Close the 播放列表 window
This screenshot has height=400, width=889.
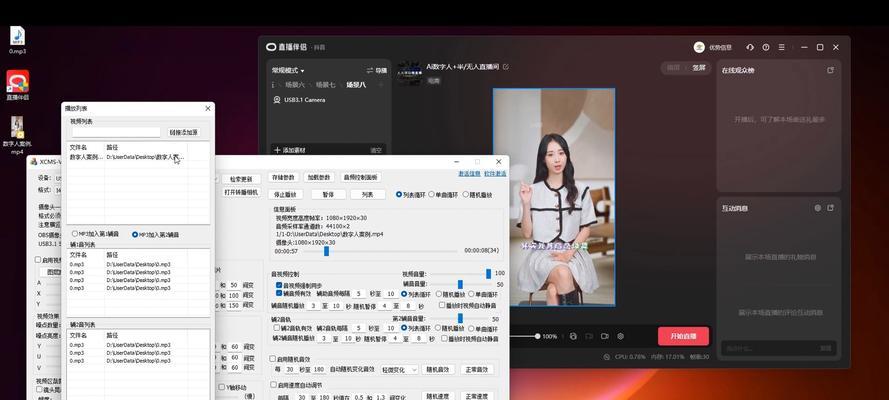click(208, 108)
